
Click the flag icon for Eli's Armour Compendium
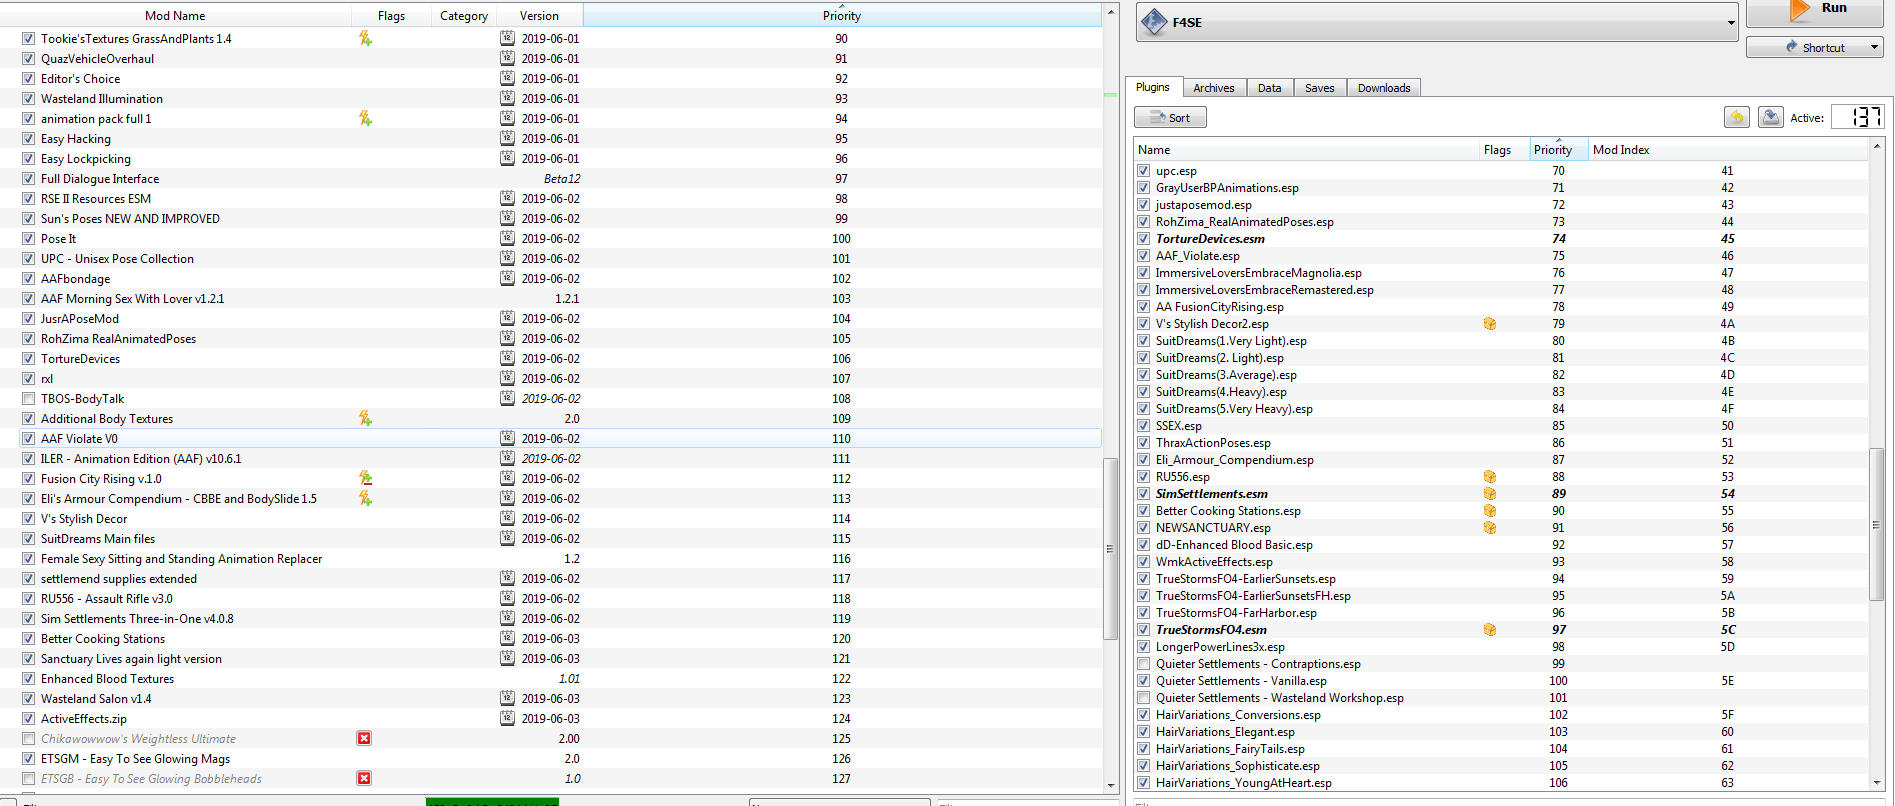365,498
